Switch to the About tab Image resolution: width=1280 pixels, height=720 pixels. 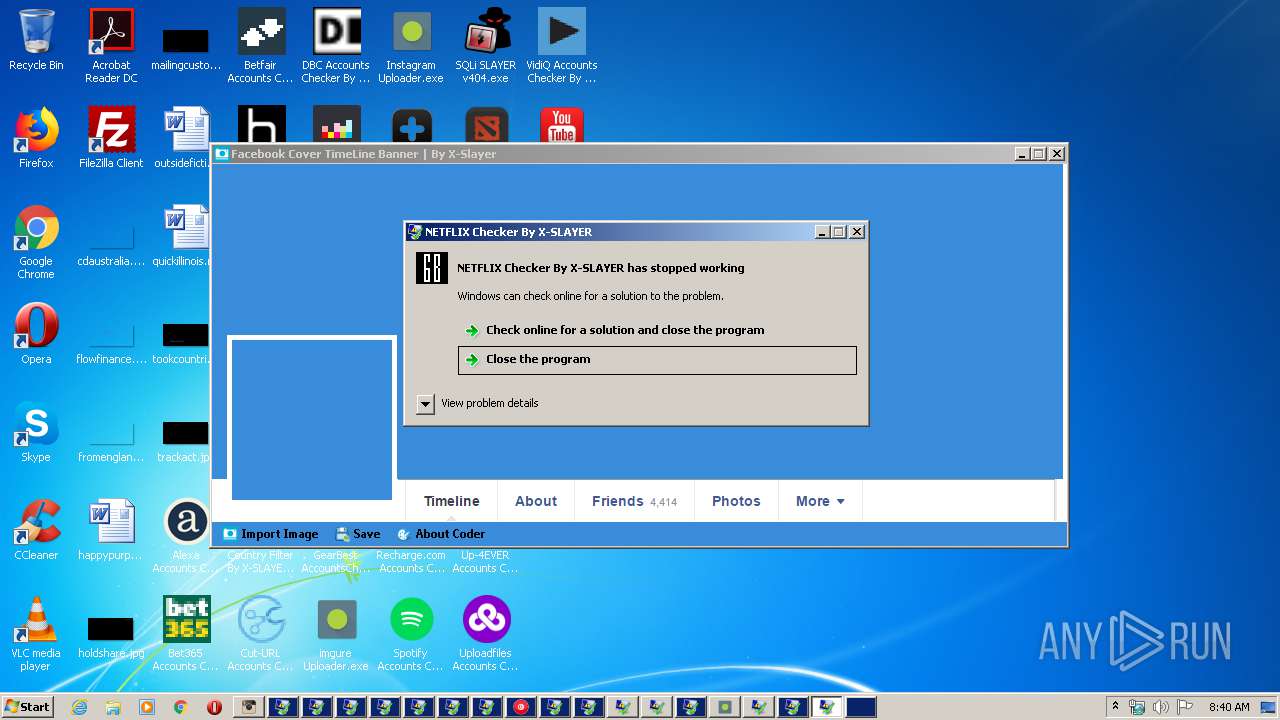tap(536, 501)
